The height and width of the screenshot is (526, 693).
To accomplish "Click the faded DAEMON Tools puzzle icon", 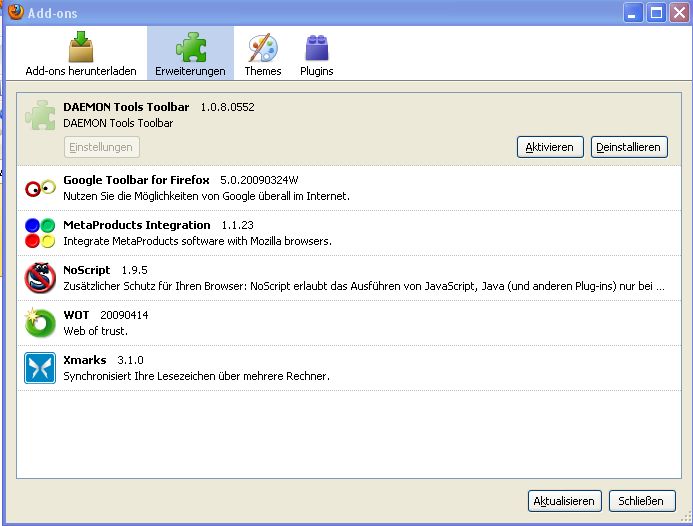I will [x=40, y=115].
